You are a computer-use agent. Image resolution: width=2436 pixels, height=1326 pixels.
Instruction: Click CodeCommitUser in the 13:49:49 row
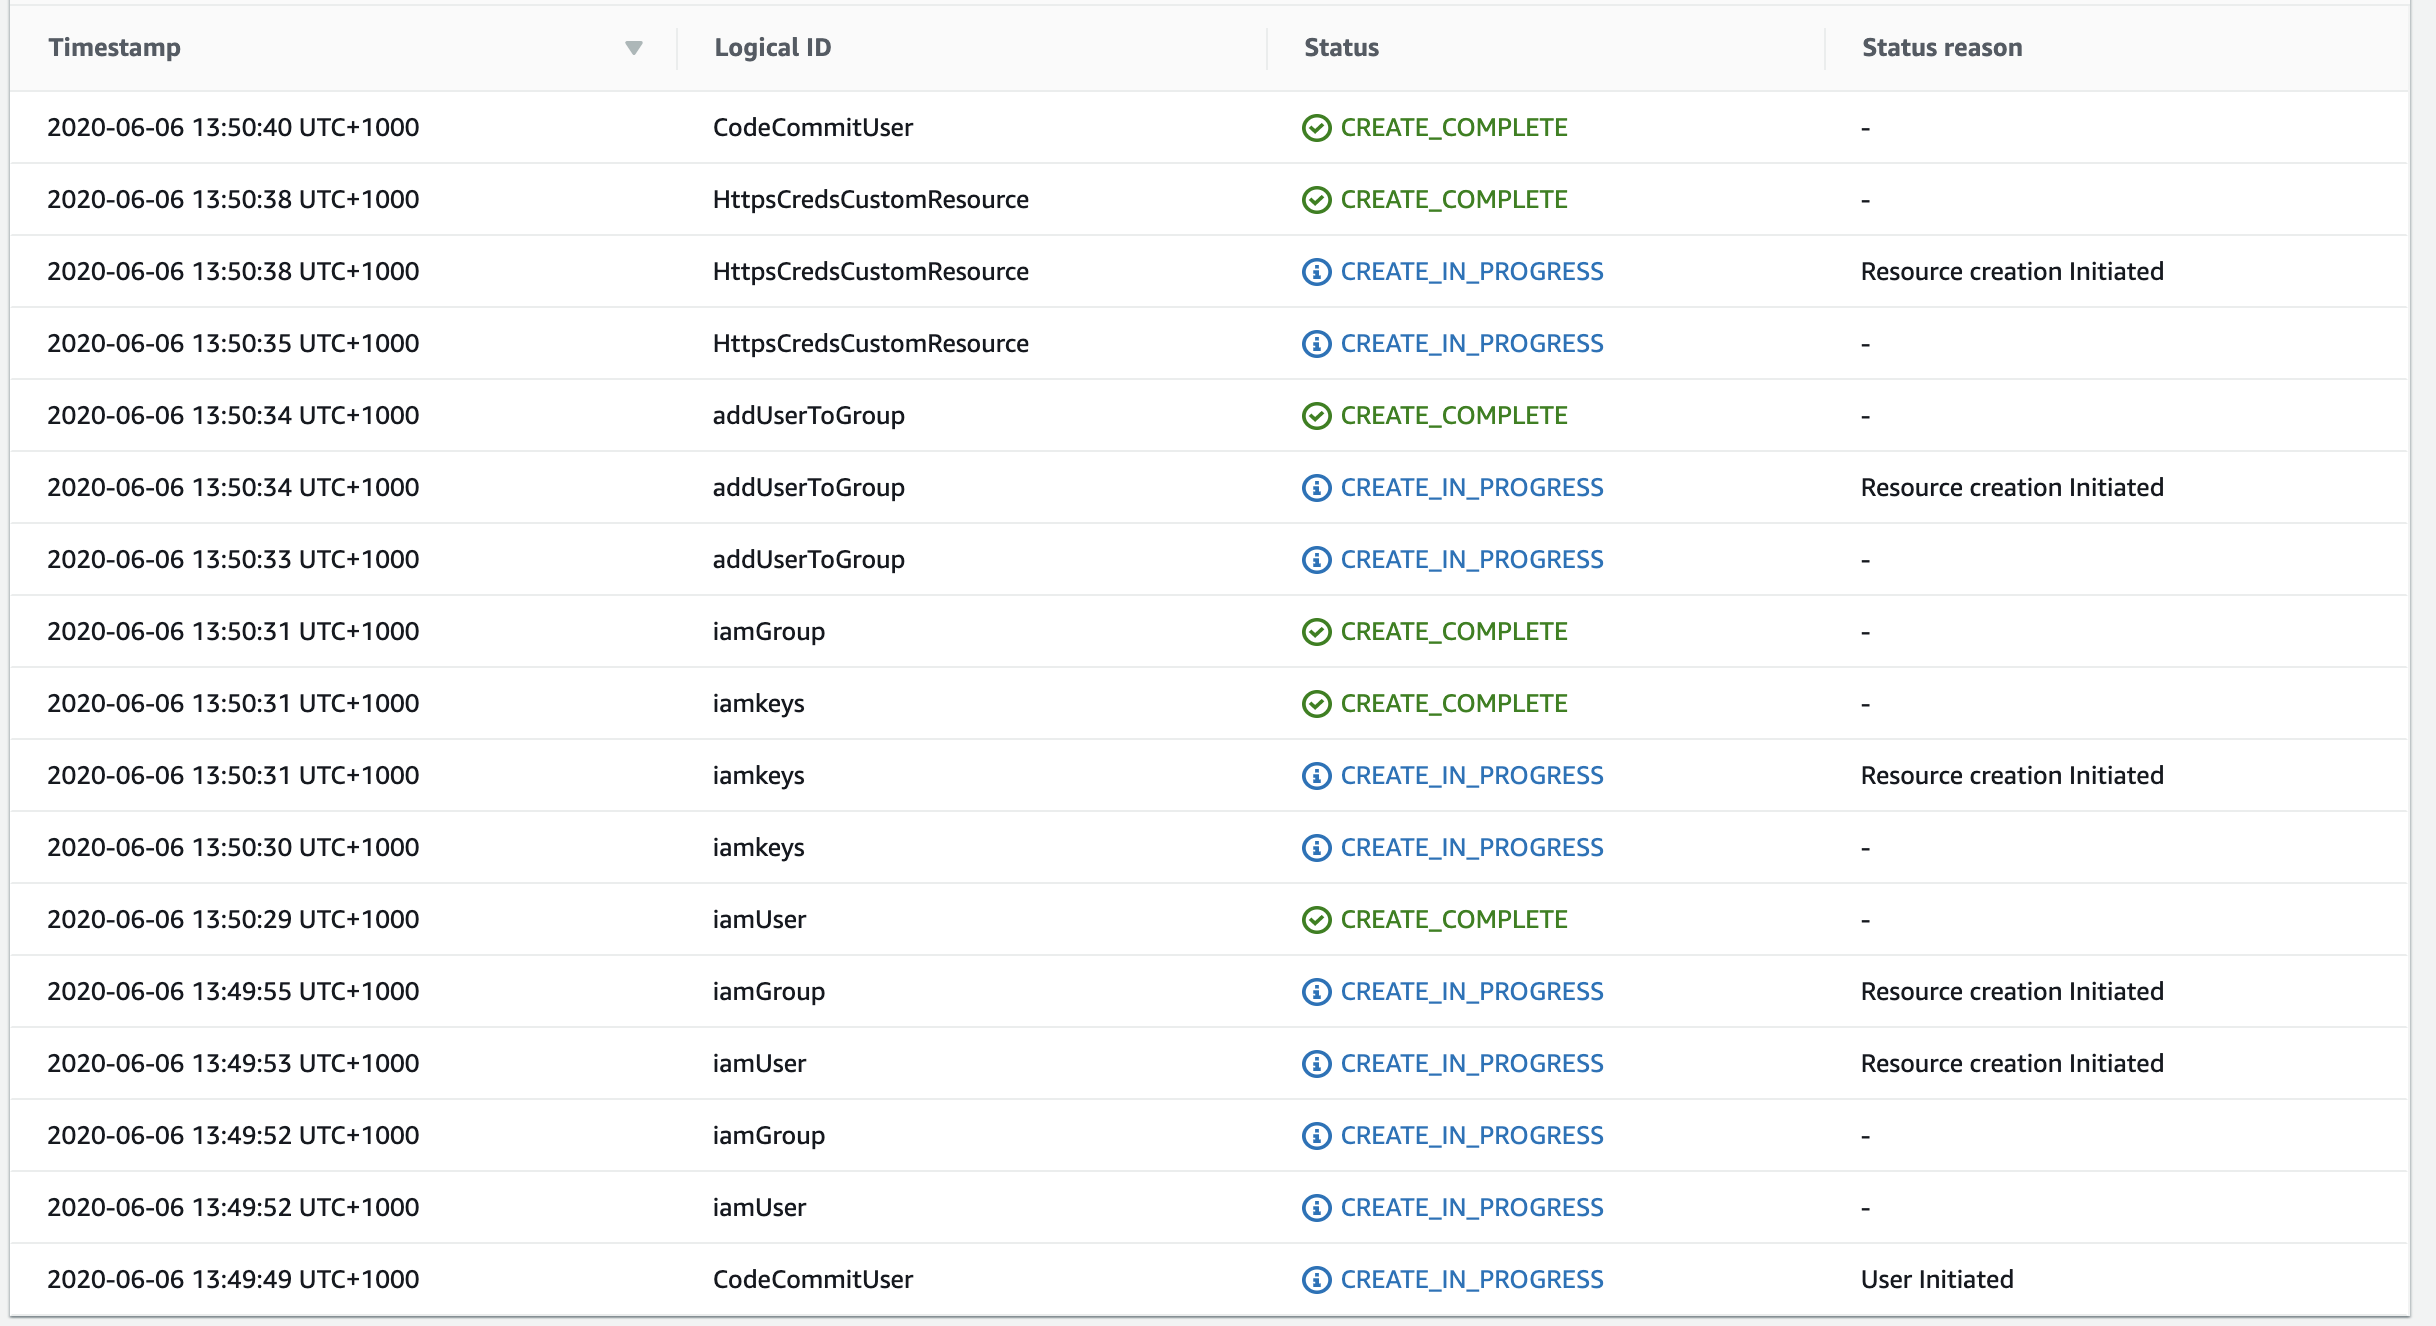tap(812, 1280)
